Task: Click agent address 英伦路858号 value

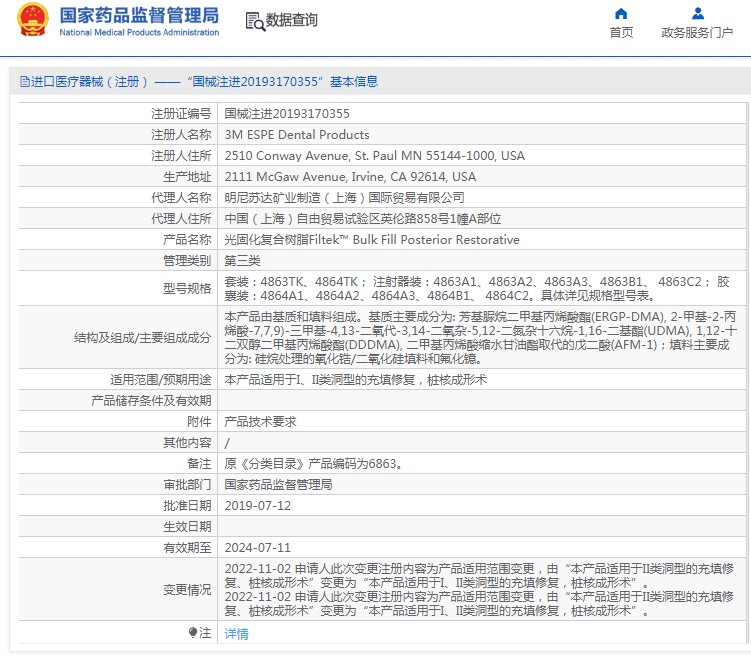Action: (x=363, y=219)
